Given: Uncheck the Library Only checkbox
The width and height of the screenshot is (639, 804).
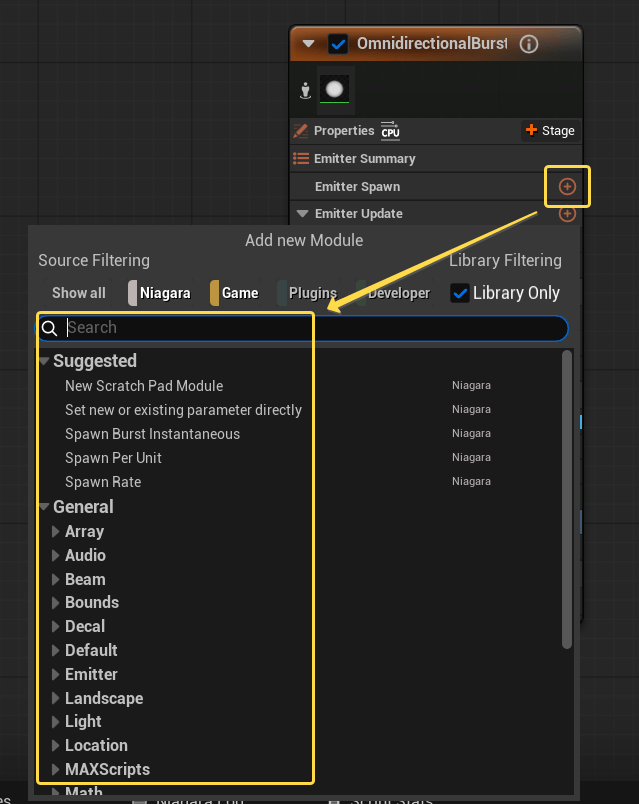Looking at the screenshot, I should click(460, 293).
